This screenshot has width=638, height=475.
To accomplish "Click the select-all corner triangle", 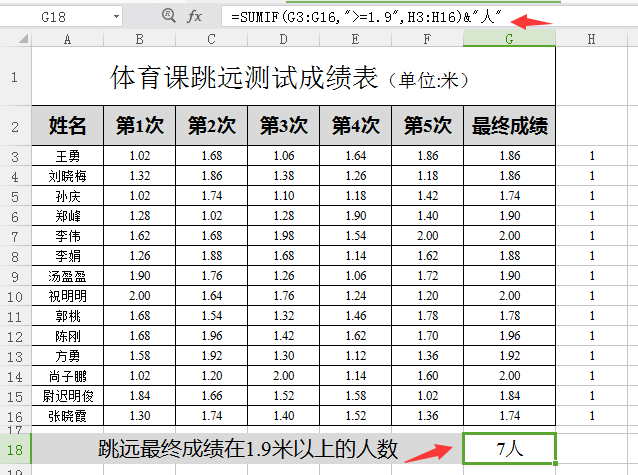I will coord(23,39).
